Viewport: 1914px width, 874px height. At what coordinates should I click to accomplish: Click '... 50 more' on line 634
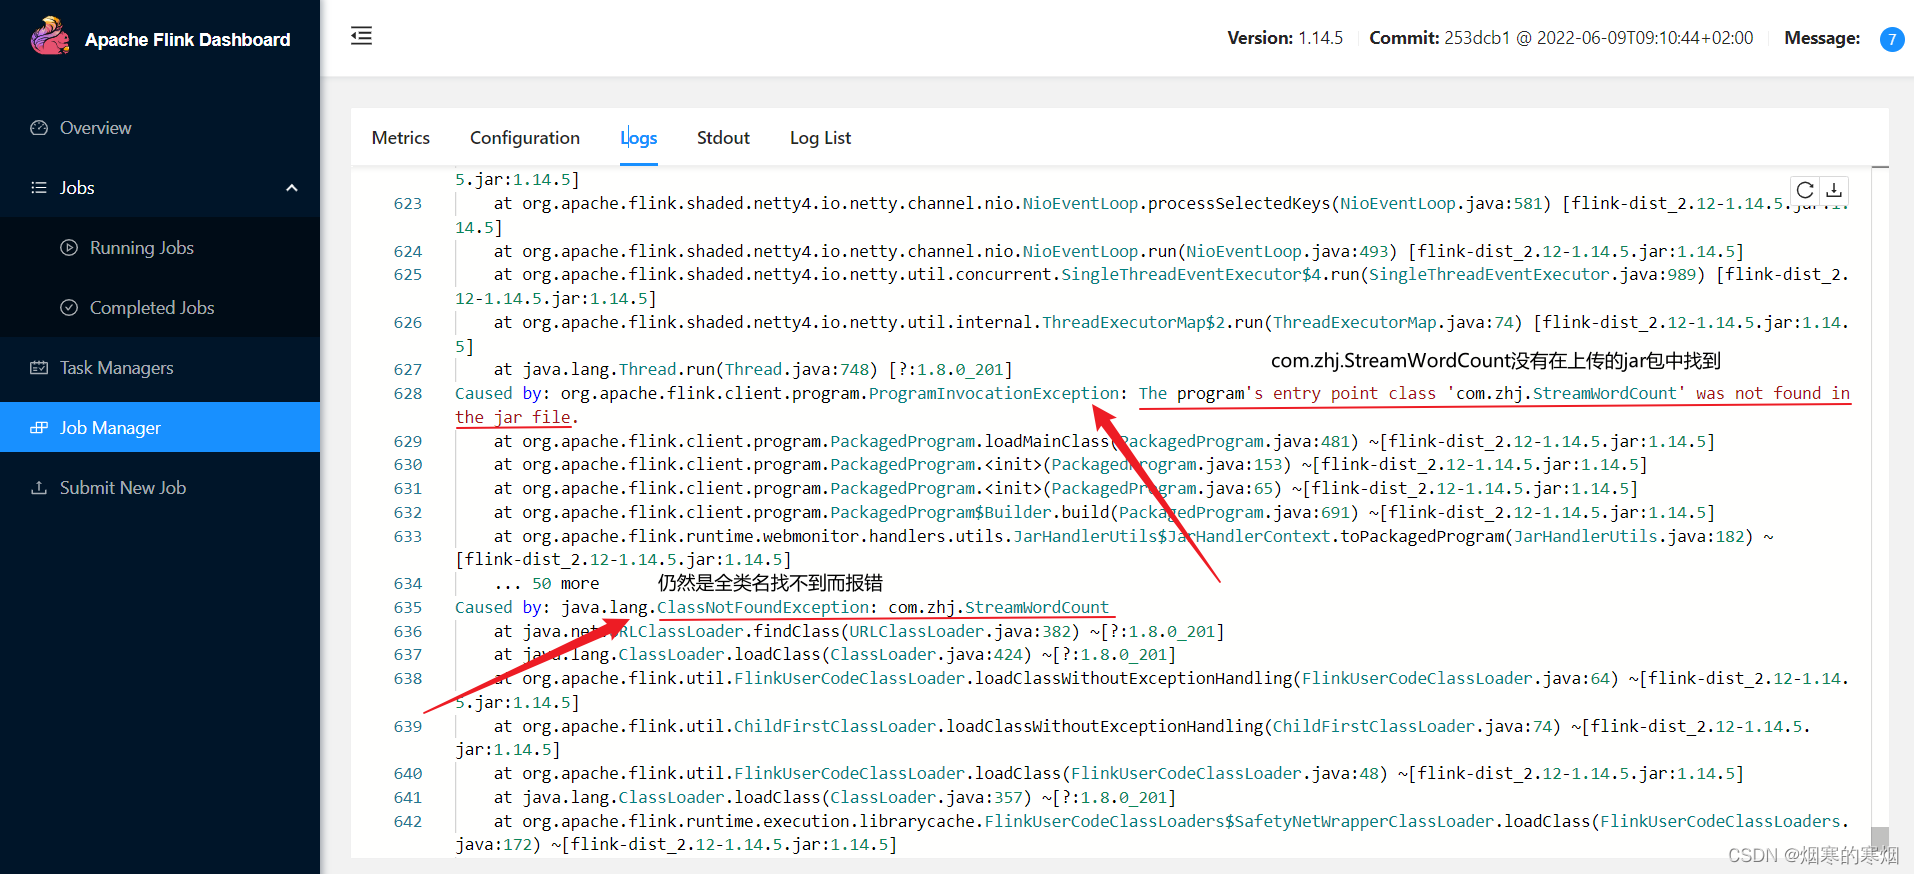(546, 584)
